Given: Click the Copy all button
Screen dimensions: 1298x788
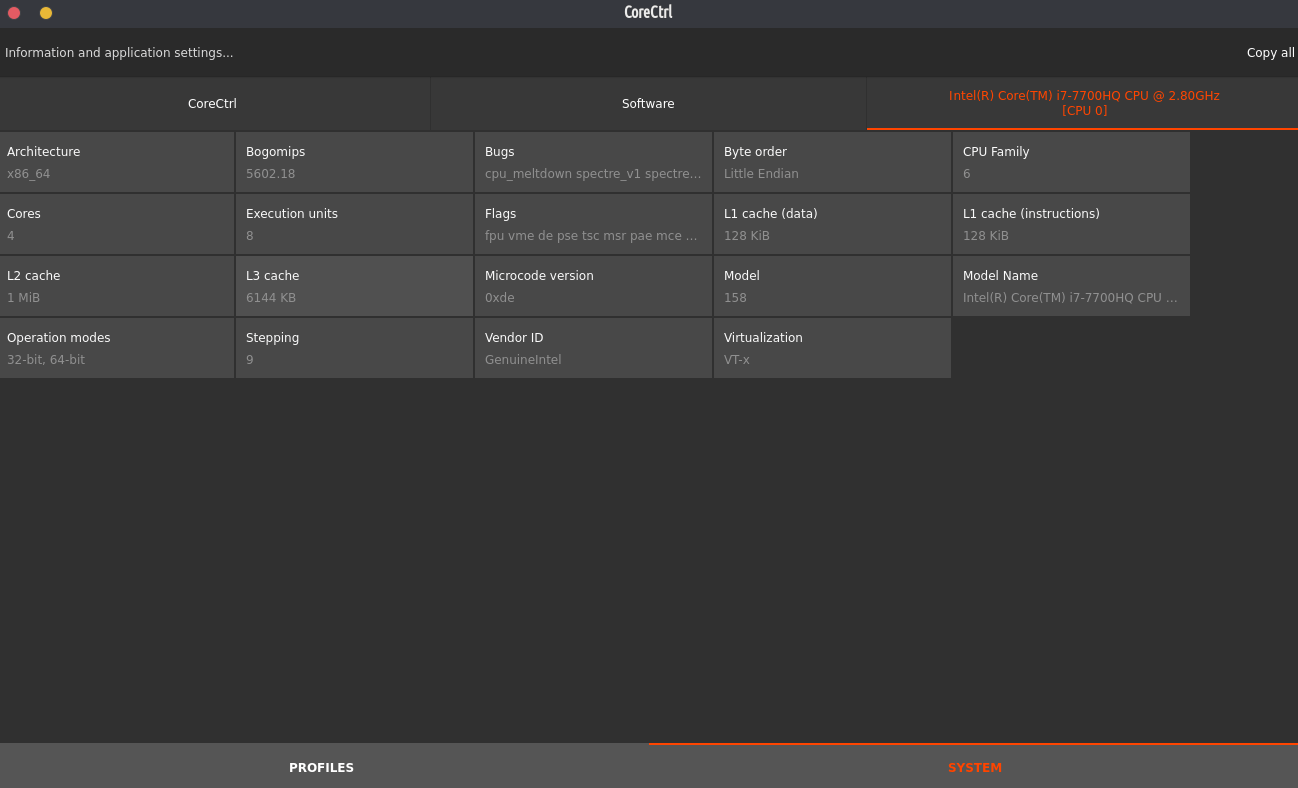Looking at the screenshot, I should coord(1270,53).
